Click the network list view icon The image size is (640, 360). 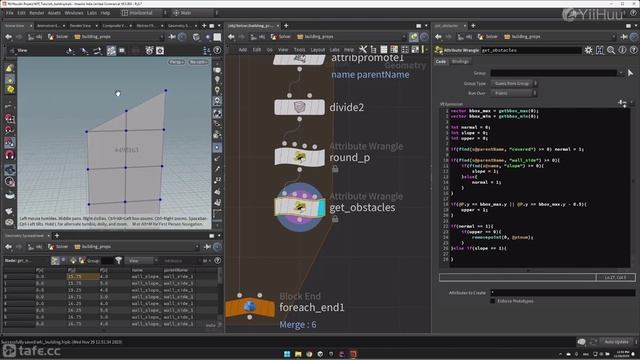[x=384, y=50]
